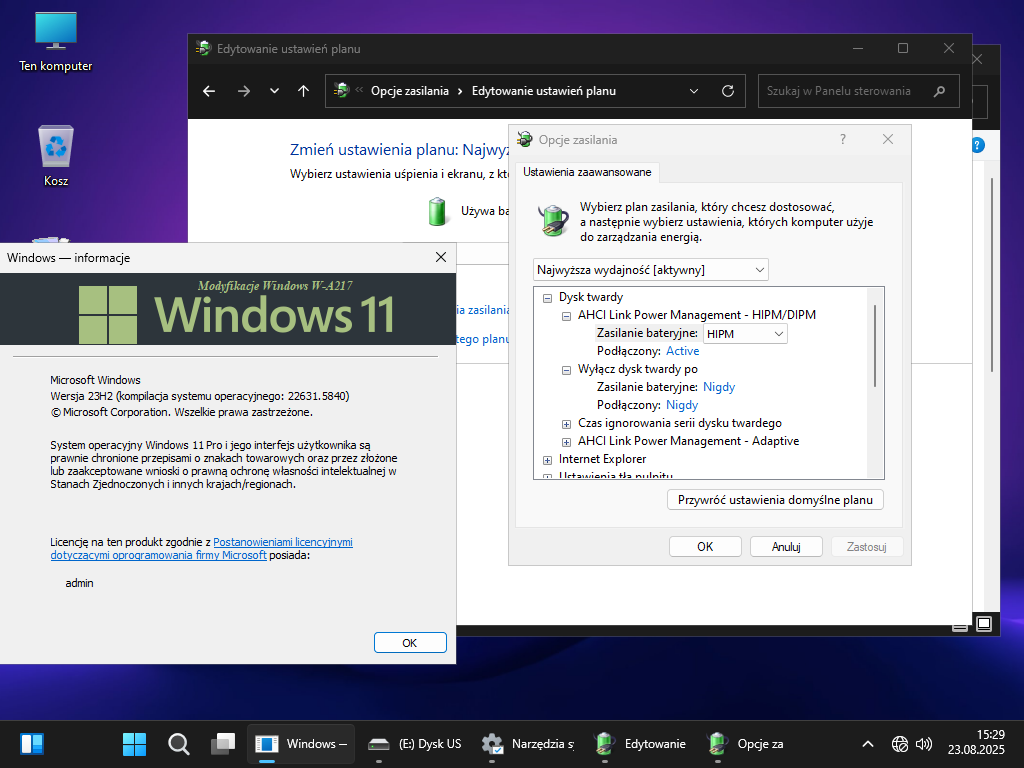Open the Najwyższa wydajność plan dropdown
The image size is (1024, 768).
click(651, 270)
